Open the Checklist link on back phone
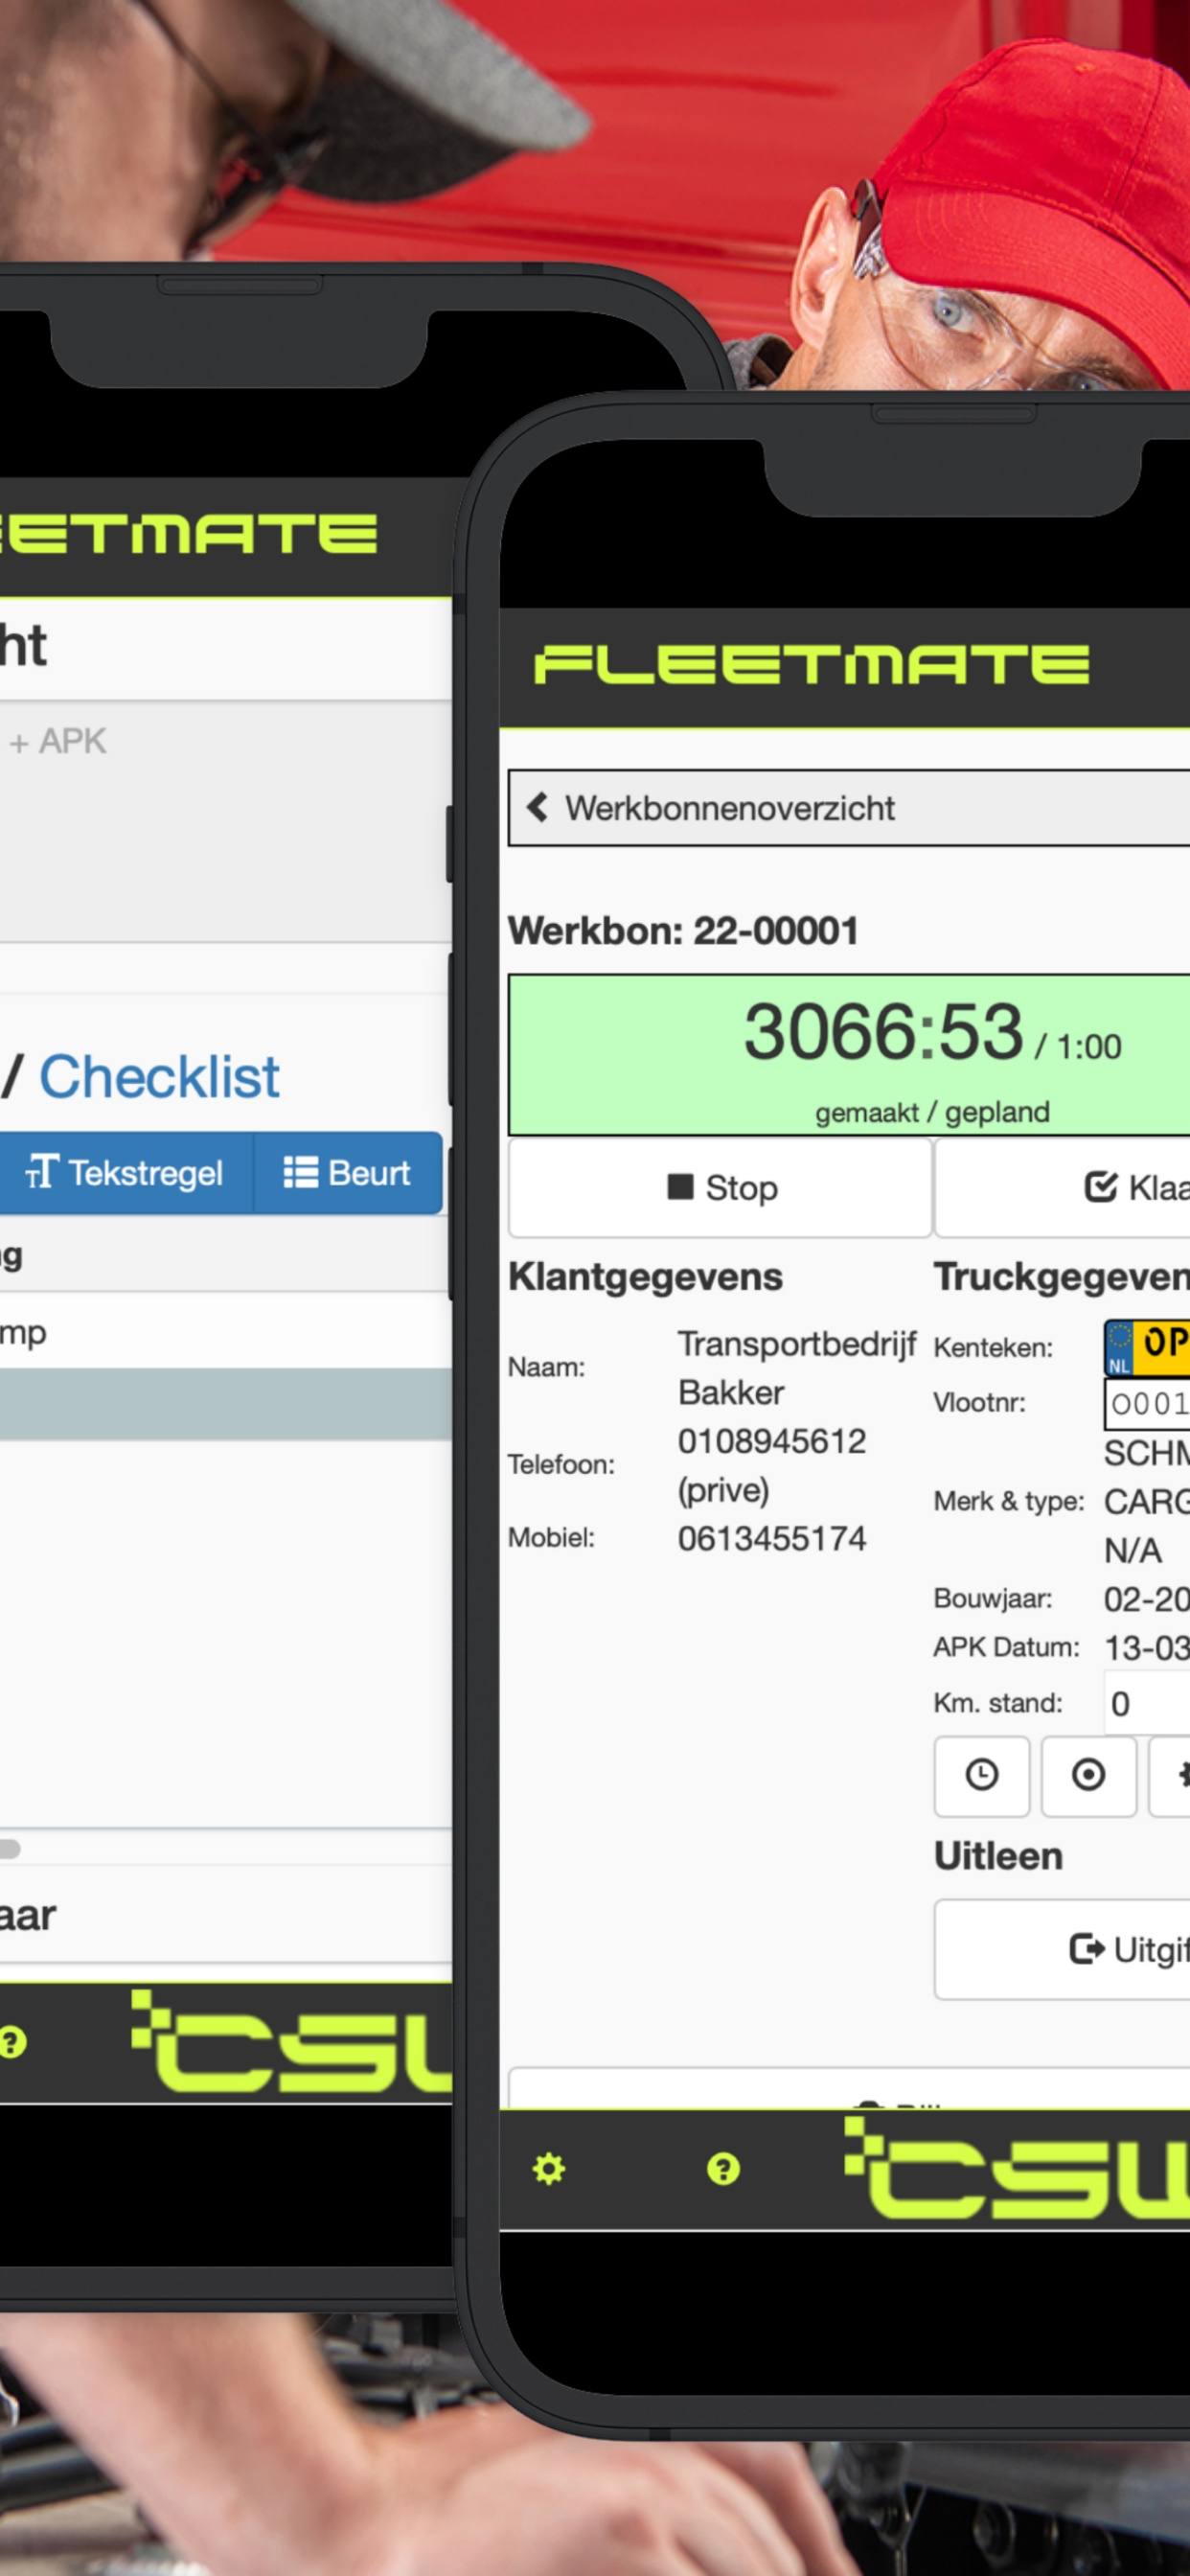Viewport: 1190px width, 2576px height. 159,1077
